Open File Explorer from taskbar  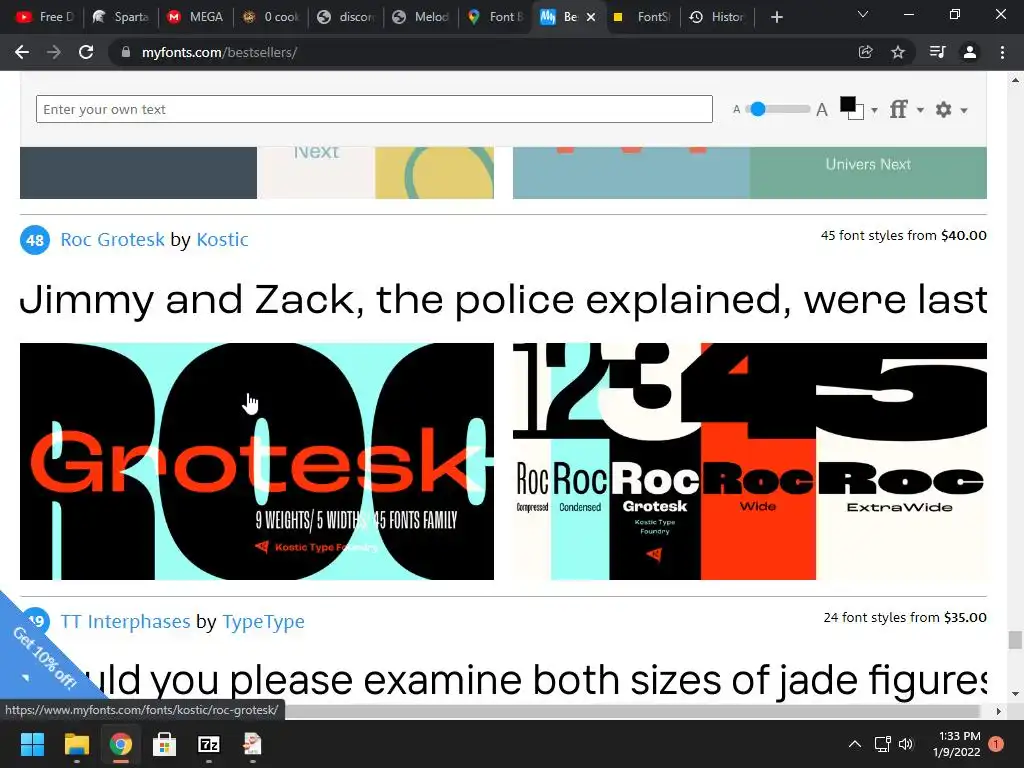tap(76, 744)
